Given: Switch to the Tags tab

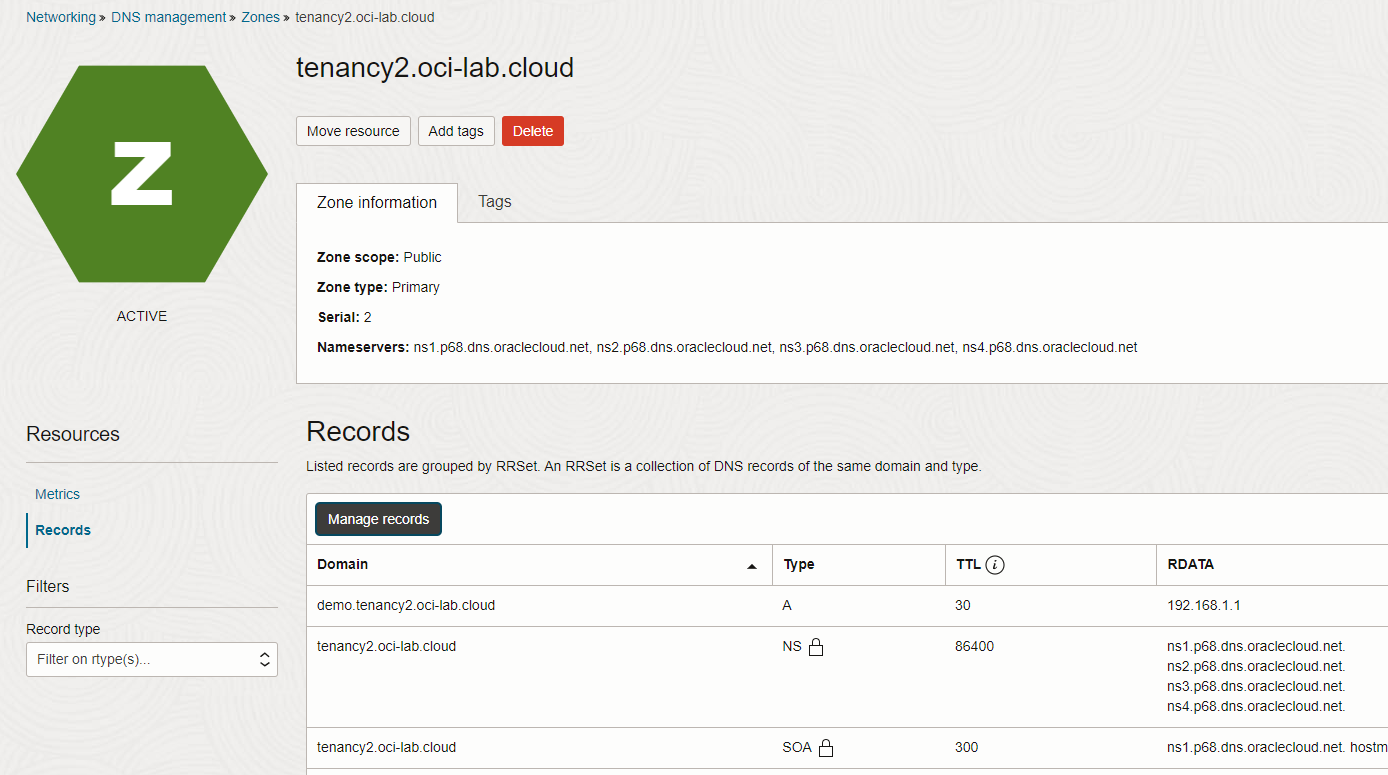Looking at the screenshot, I should click(x=494, y=202).
